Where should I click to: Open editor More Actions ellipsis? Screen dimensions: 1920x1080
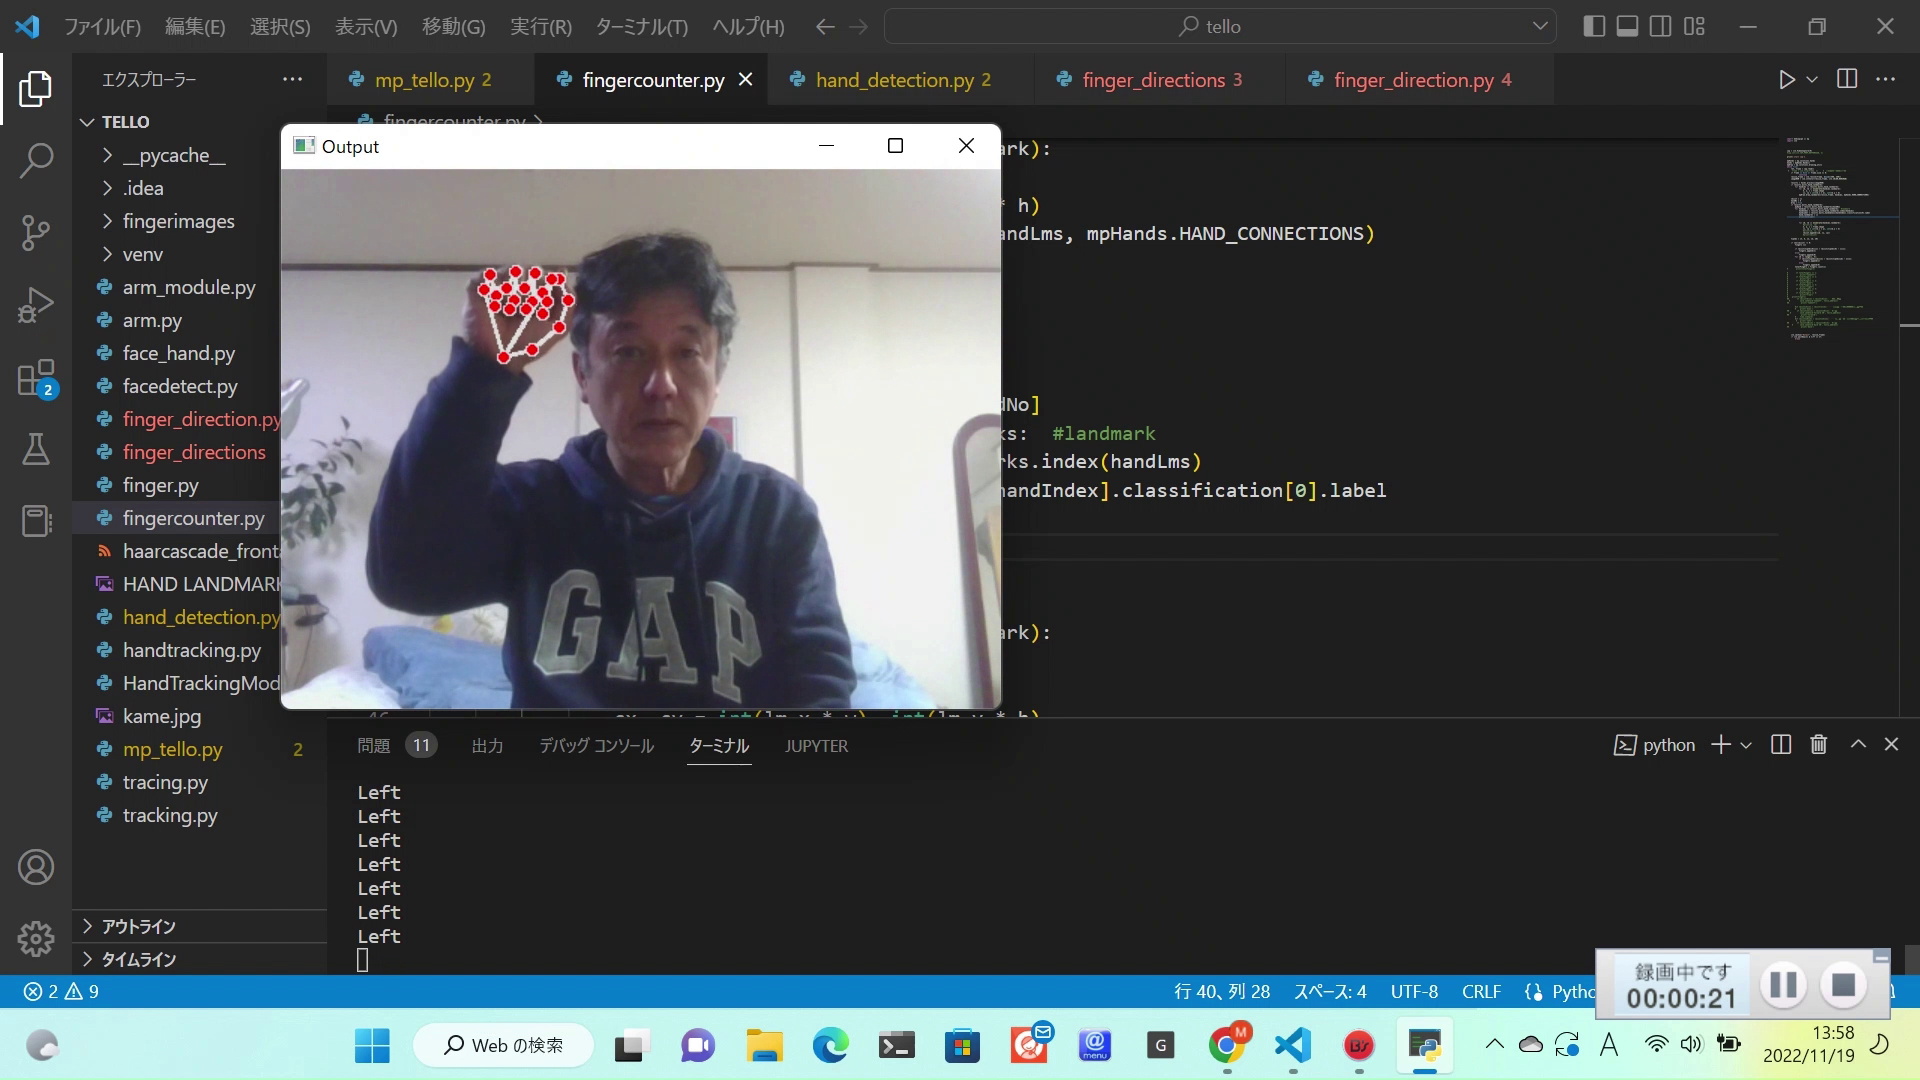(1885, 79)
